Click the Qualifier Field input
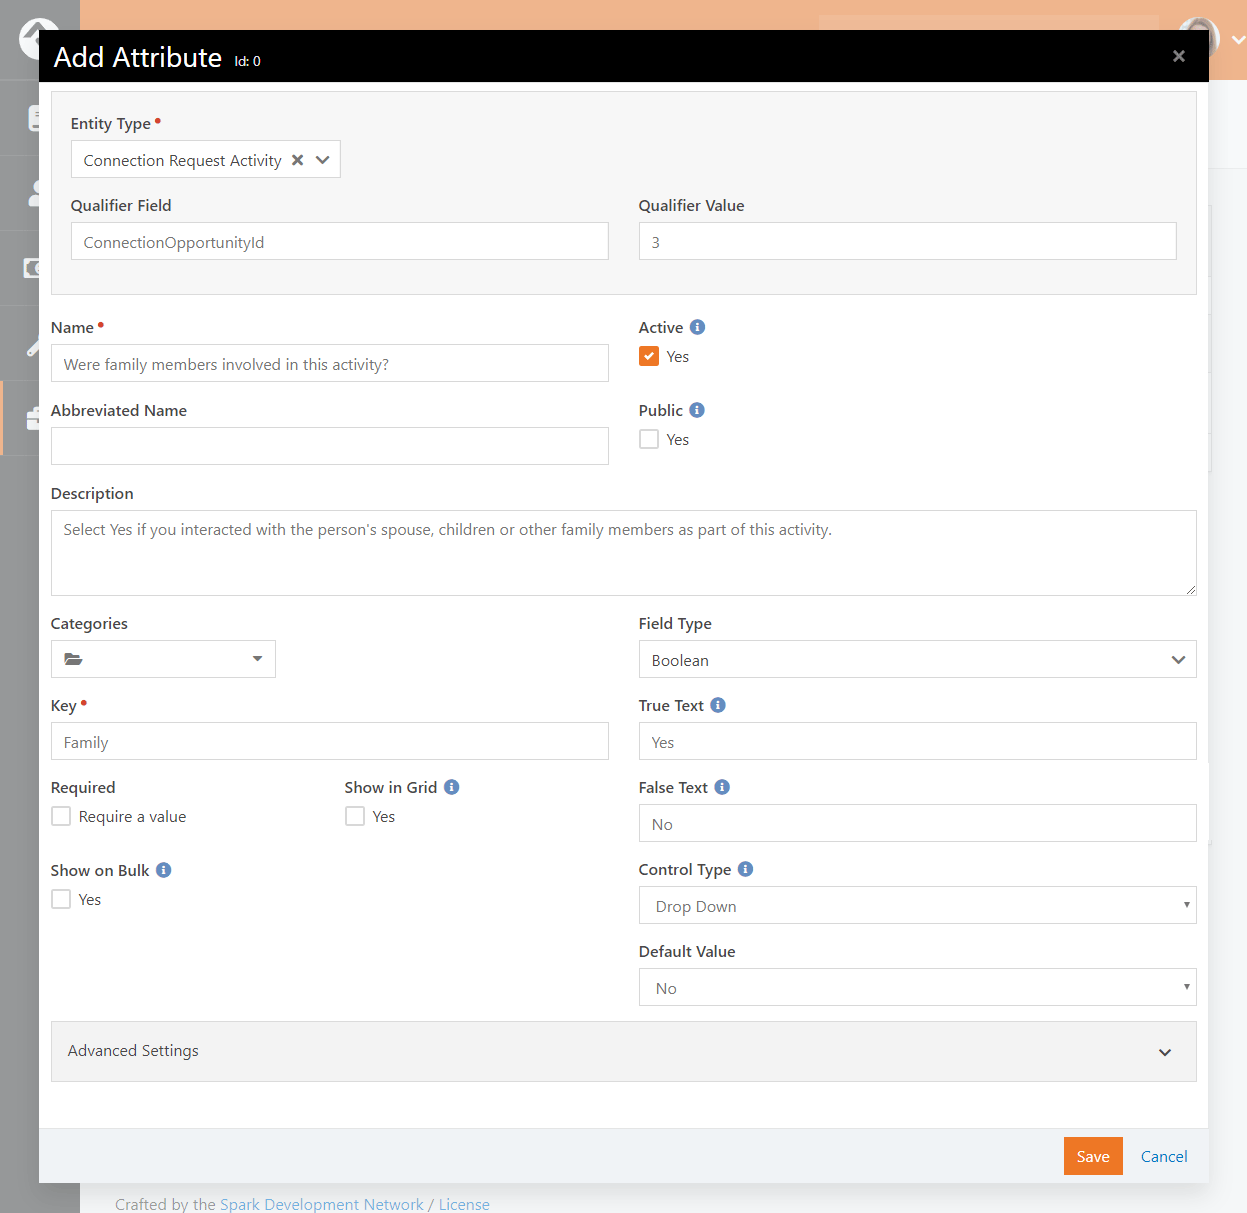1247x1213 pixels. (x=340, y=241)
